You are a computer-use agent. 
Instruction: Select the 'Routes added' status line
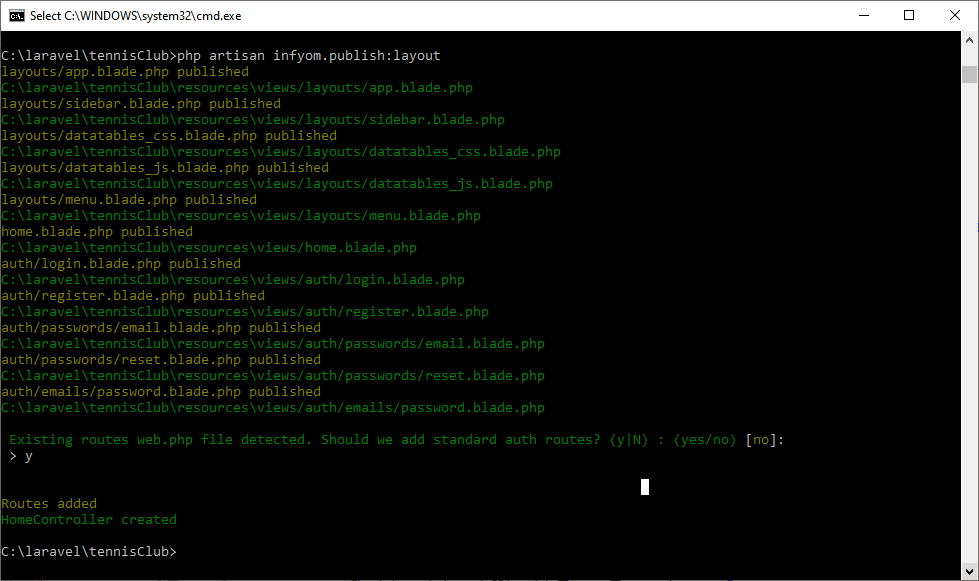48,503
